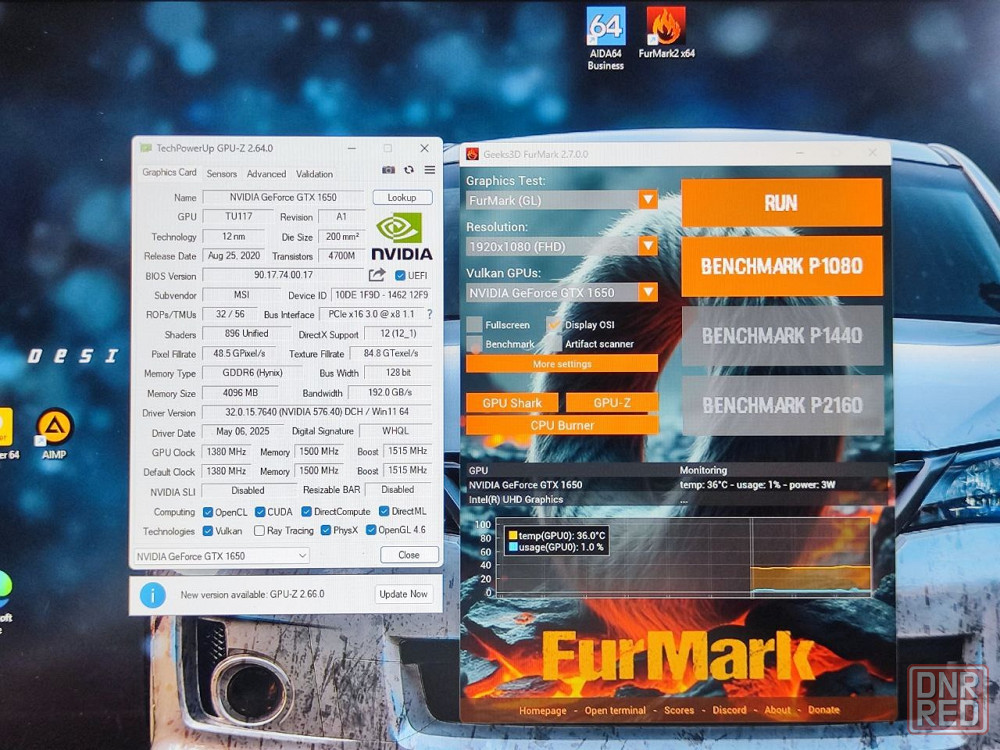Viewport: 1000px width, 750px height.
Task: Start BENCHMARK P1080
Action: click(782, 266)
